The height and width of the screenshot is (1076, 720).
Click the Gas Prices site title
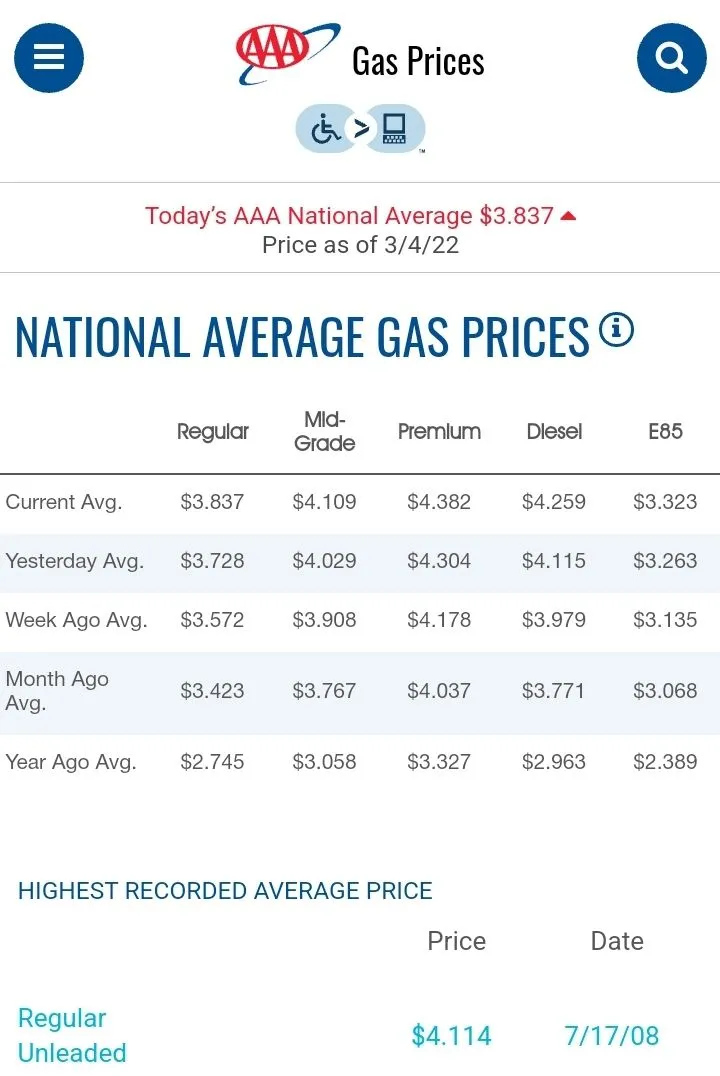(418, 61)
